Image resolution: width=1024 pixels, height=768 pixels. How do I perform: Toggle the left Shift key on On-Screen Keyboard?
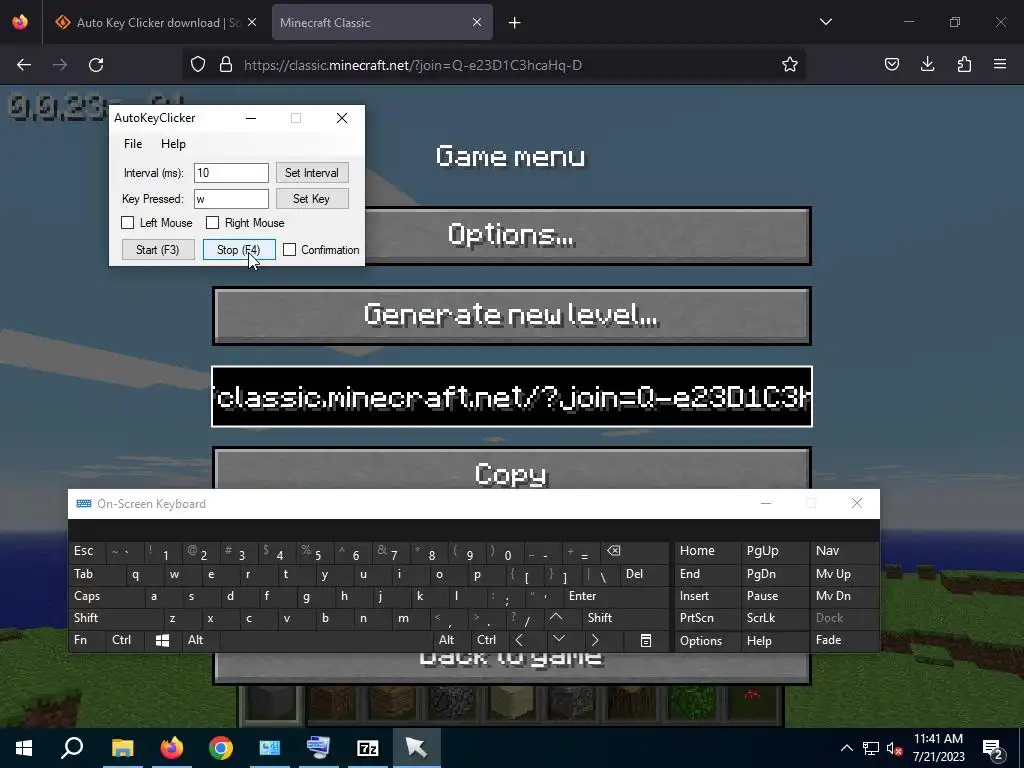coord(115,618)
